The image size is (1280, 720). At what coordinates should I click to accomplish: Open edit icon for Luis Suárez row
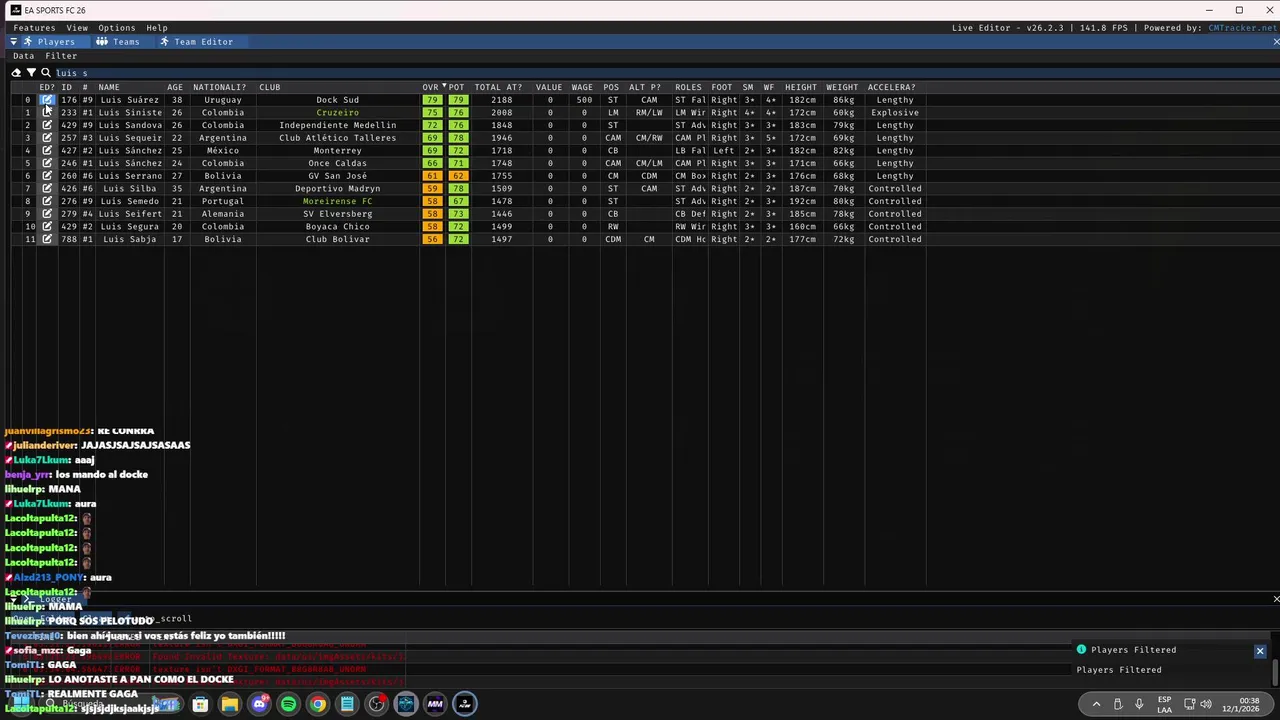click(47, 100)
